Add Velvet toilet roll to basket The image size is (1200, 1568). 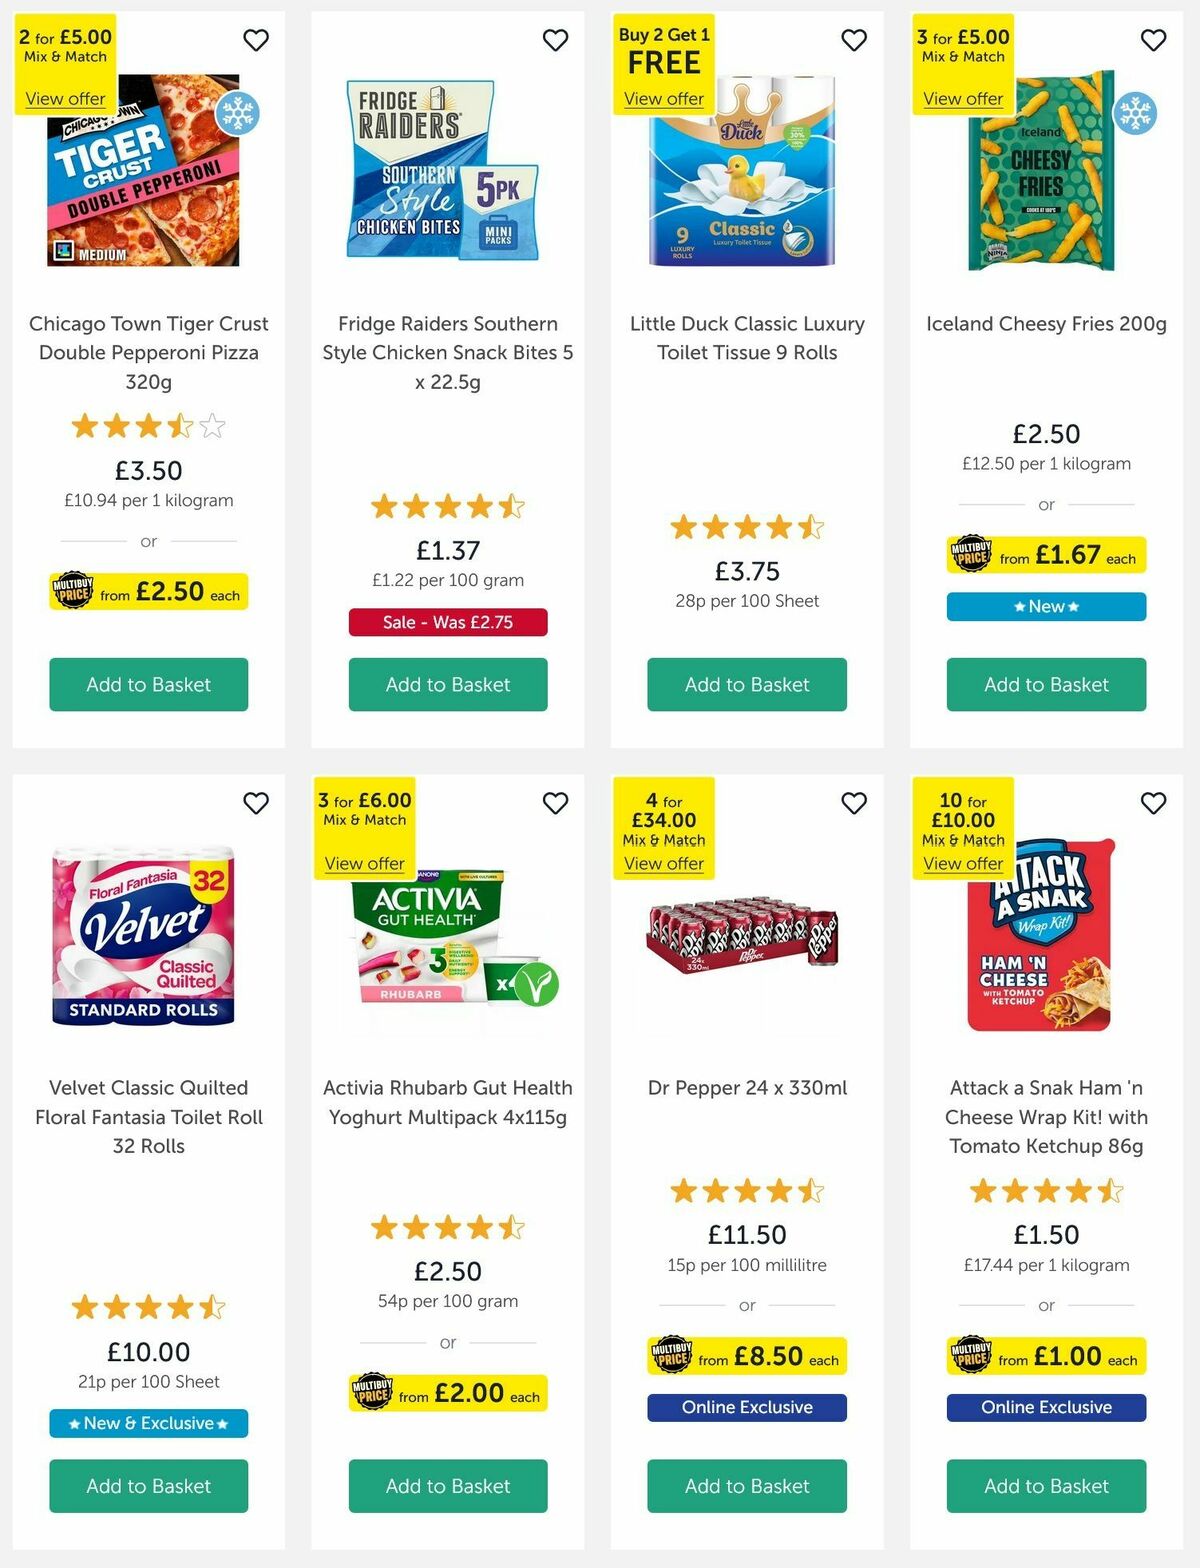point(148,1486)
